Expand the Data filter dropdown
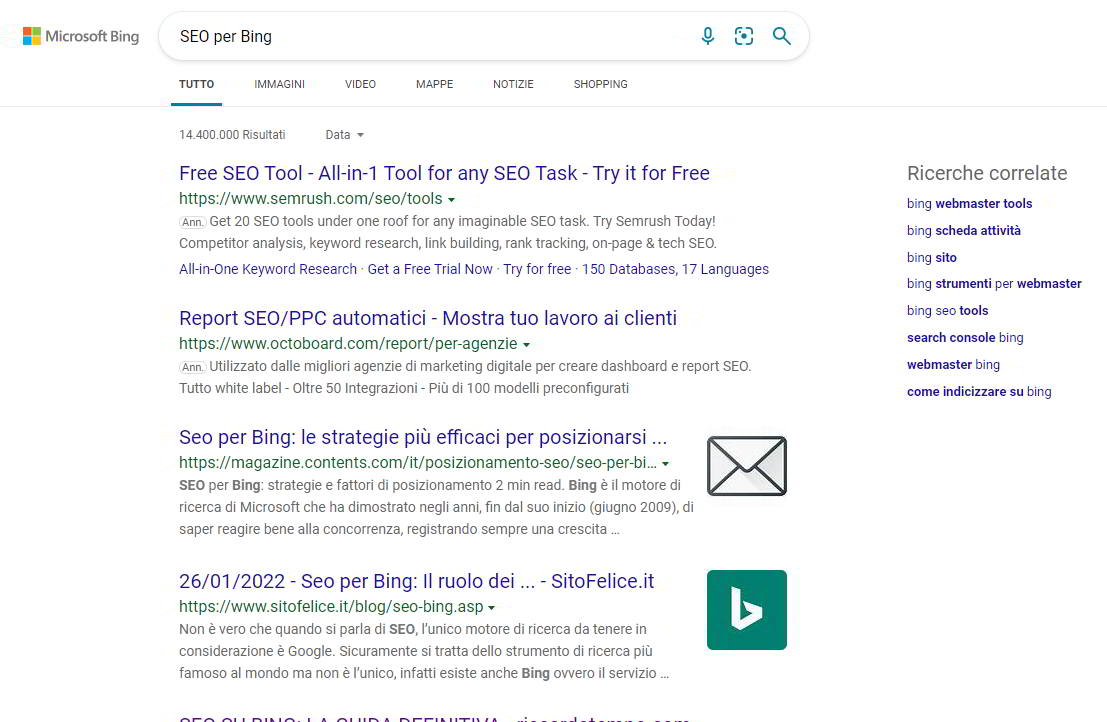The width and height of the screenshot is (1107, 722). pyautogui.click(x=345, y=135)
